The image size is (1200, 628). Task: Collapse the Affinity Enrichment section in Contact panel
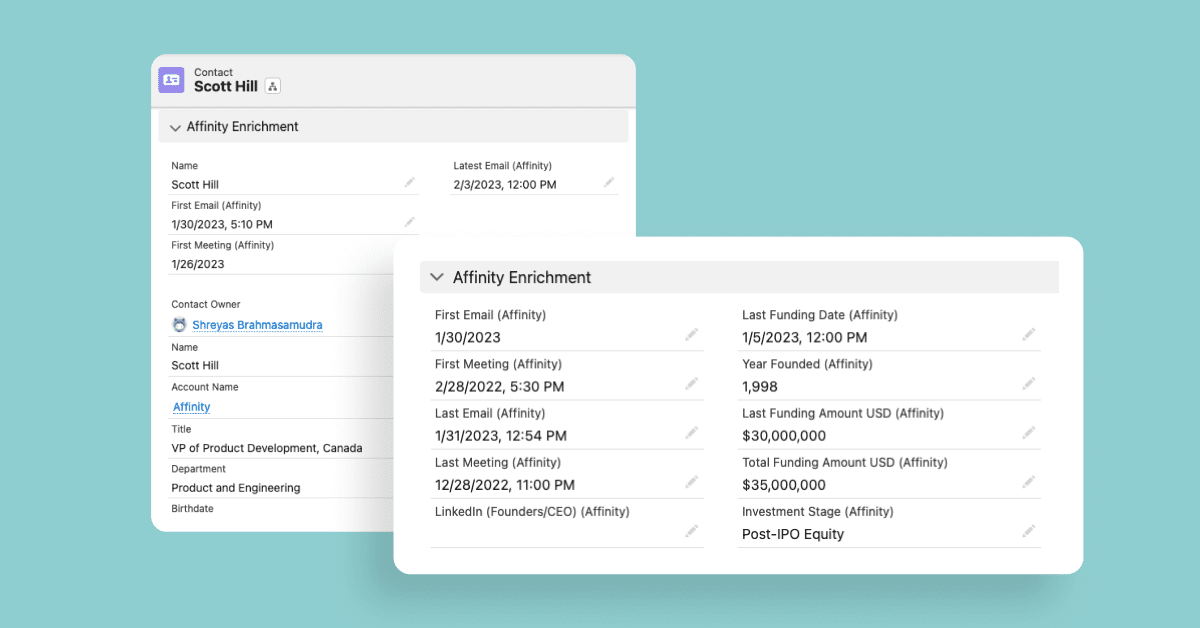click(175, 127)
